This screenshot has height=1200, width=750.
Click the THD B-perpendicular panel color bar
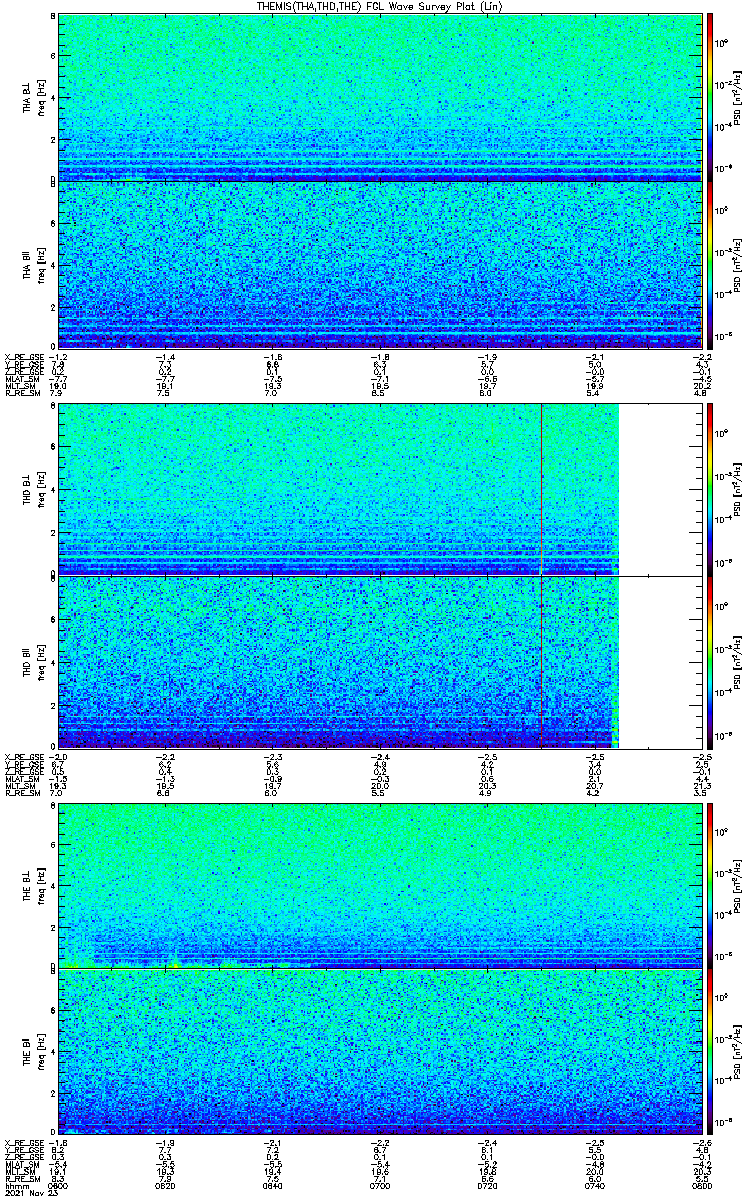click(x=710, y=489)
